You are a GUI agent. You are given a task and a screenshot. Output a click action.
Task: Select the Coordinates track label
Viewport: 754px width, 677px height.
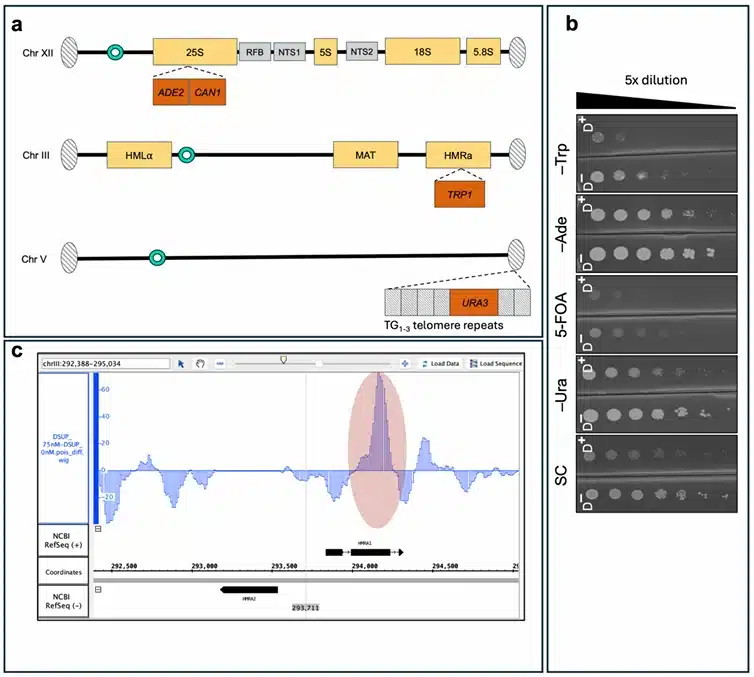coord(63,572)
